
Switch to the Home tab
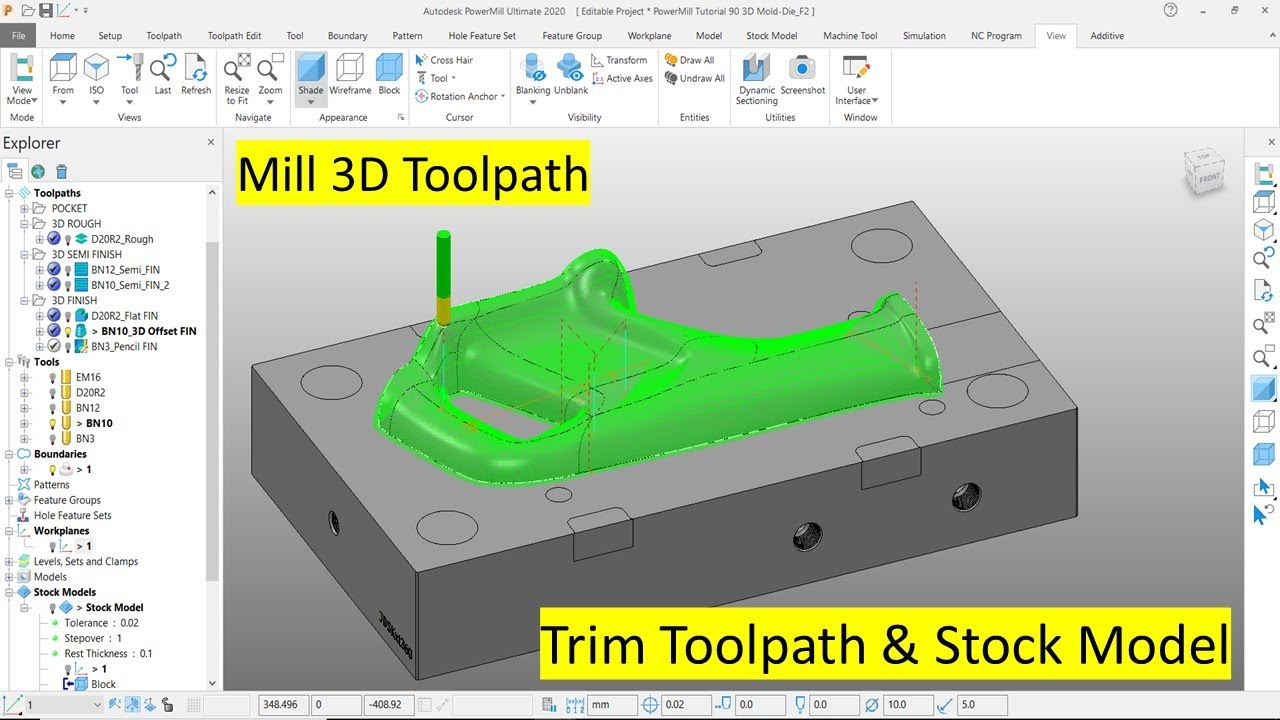pyautogui.click(x=62, y=35)
